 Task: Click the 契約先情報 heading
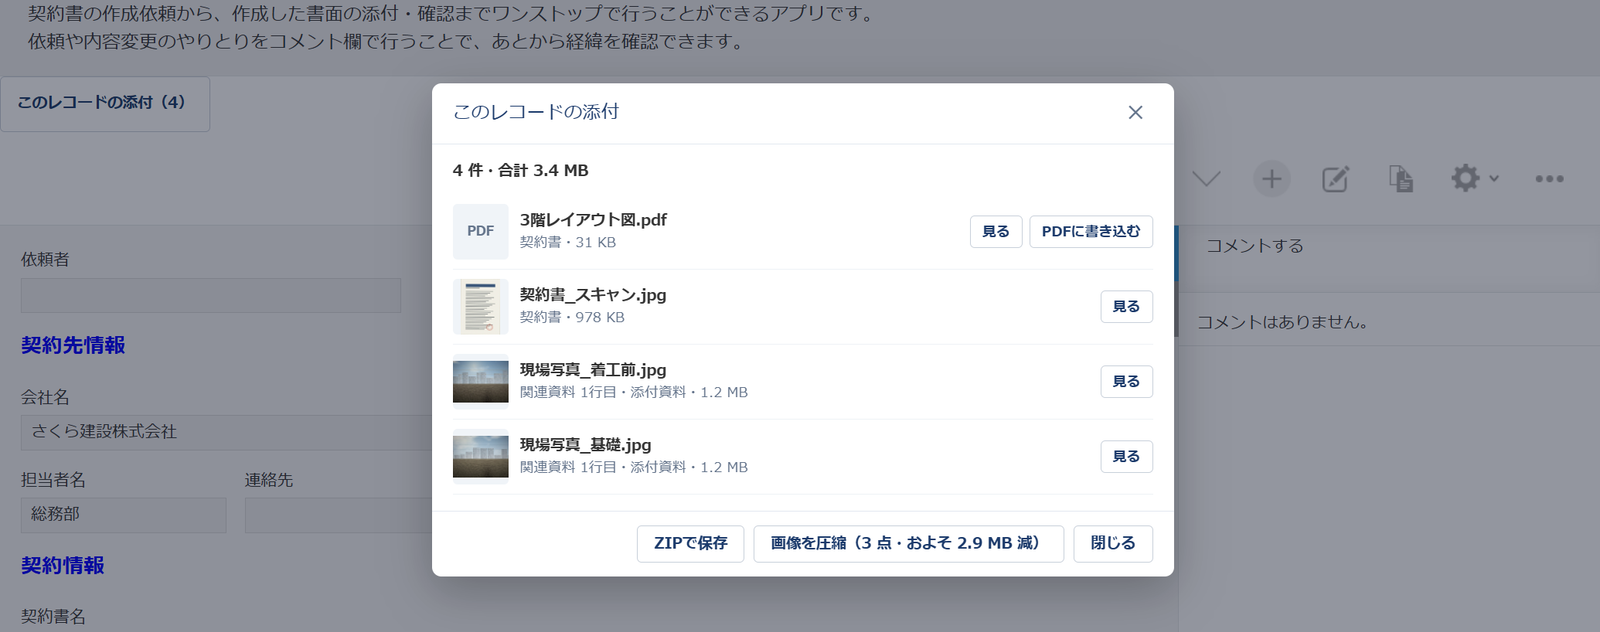tap(73, 346)
